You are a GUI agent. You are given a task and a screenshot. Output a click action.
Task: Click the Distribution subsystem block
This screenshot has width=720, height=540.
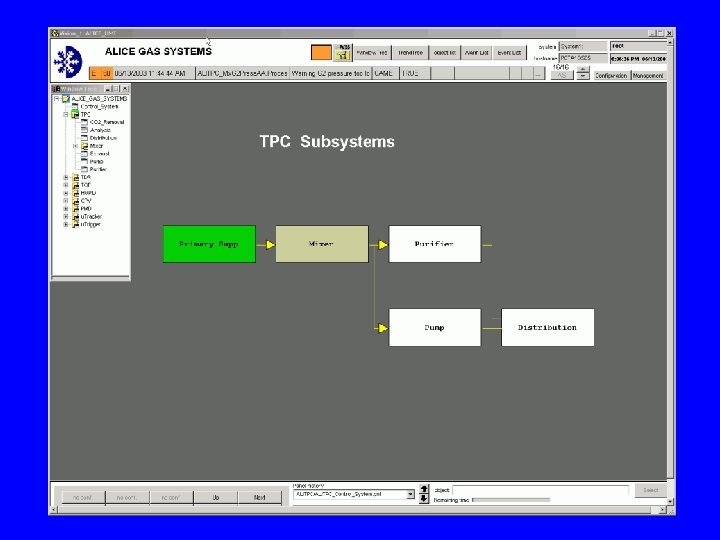point(548,327)
